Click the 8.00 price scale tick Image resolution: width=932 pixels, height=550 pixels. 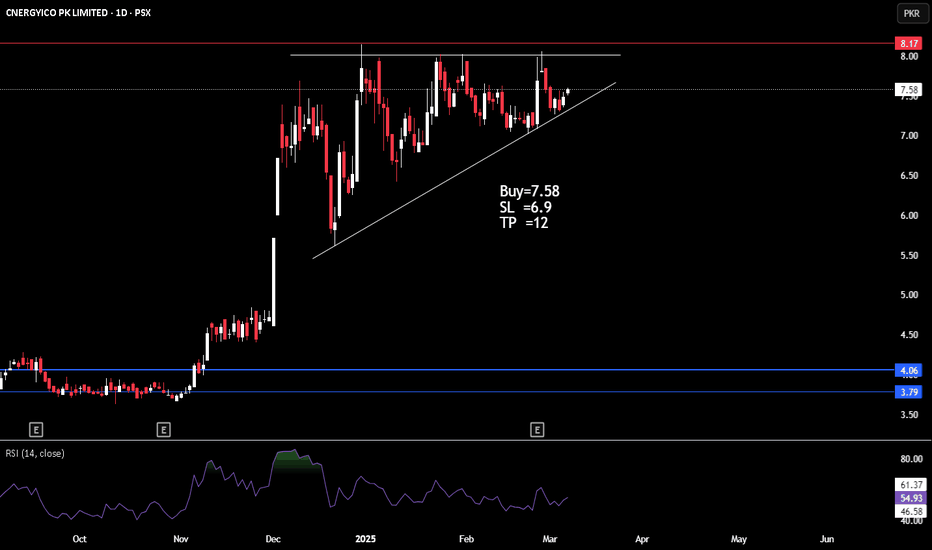point(909,56)
